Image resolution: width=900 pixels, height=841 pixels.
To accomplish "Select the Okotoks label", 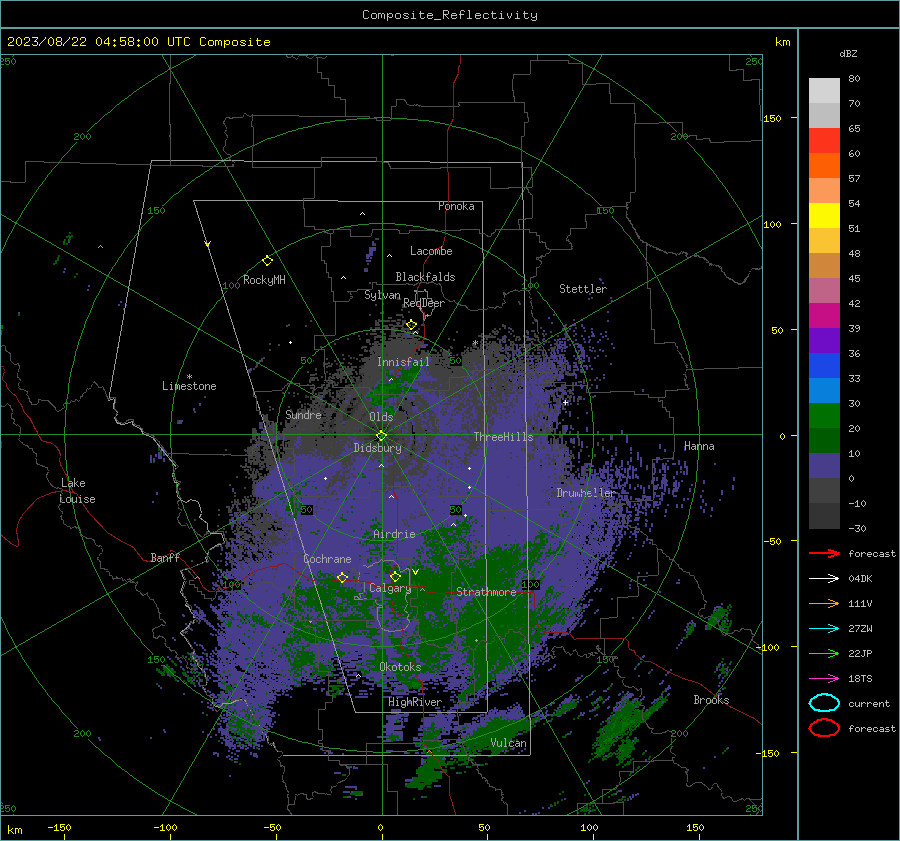I will click(x=400, y=667).
